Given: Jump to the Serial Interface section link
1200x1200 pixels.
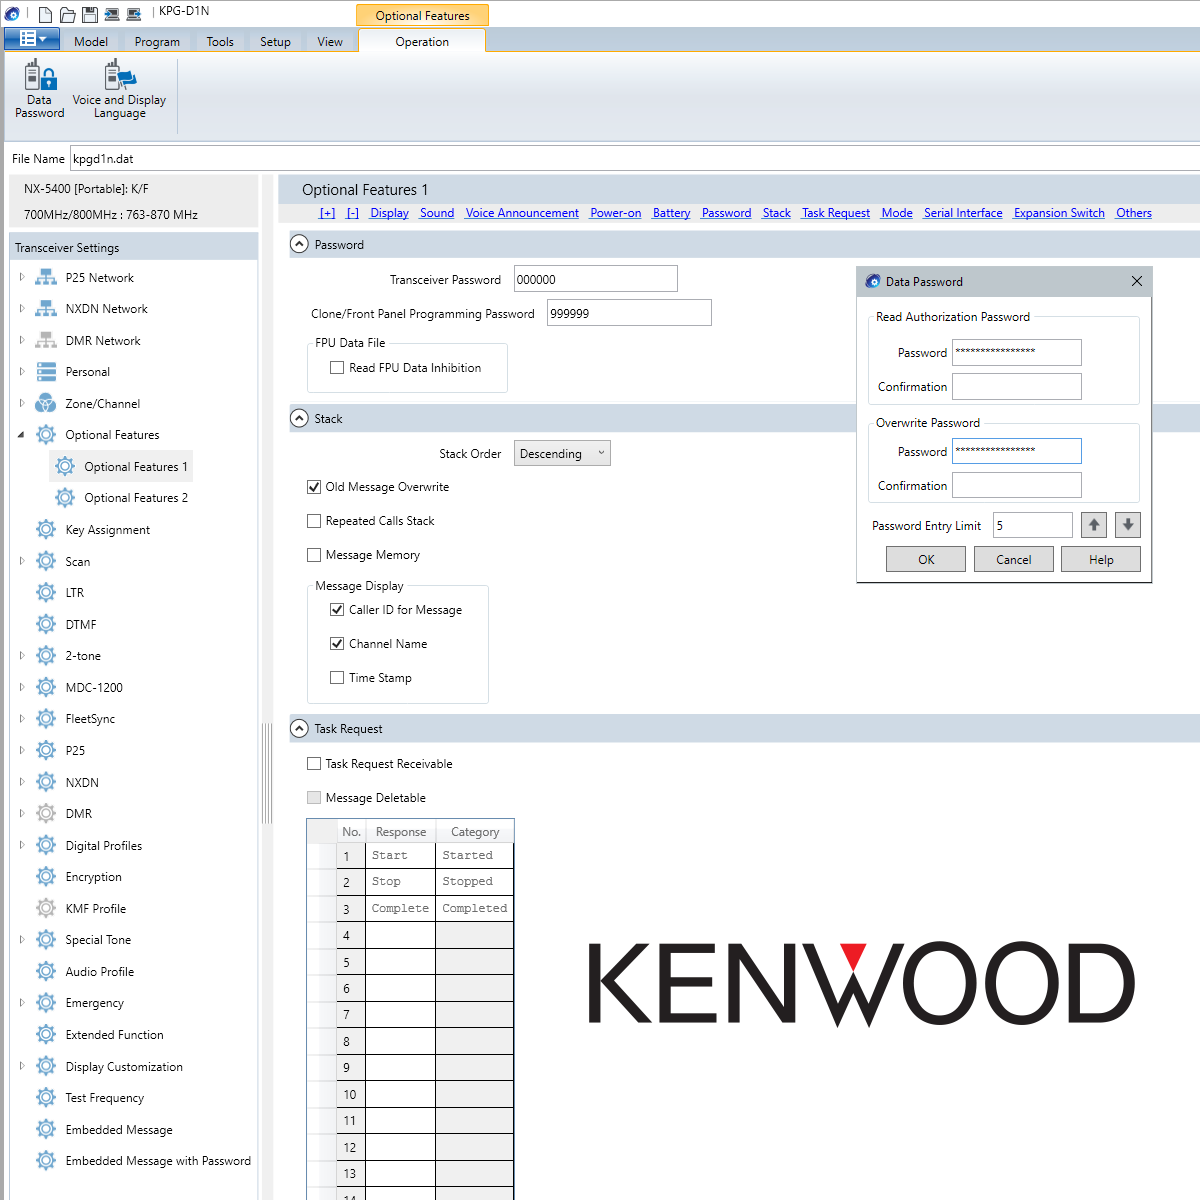Looking at the screenshot, I should pos(962,213).
